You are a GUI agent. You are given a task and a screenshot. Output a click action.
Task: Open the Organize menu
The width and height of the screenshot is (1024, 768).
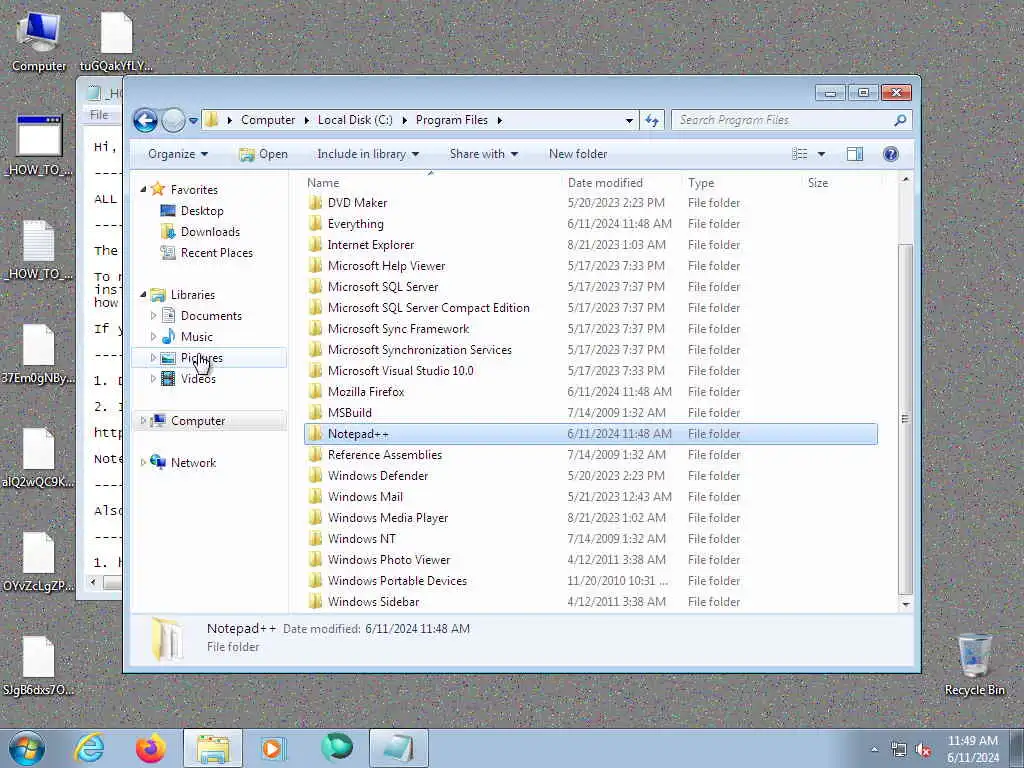(178, 154)
